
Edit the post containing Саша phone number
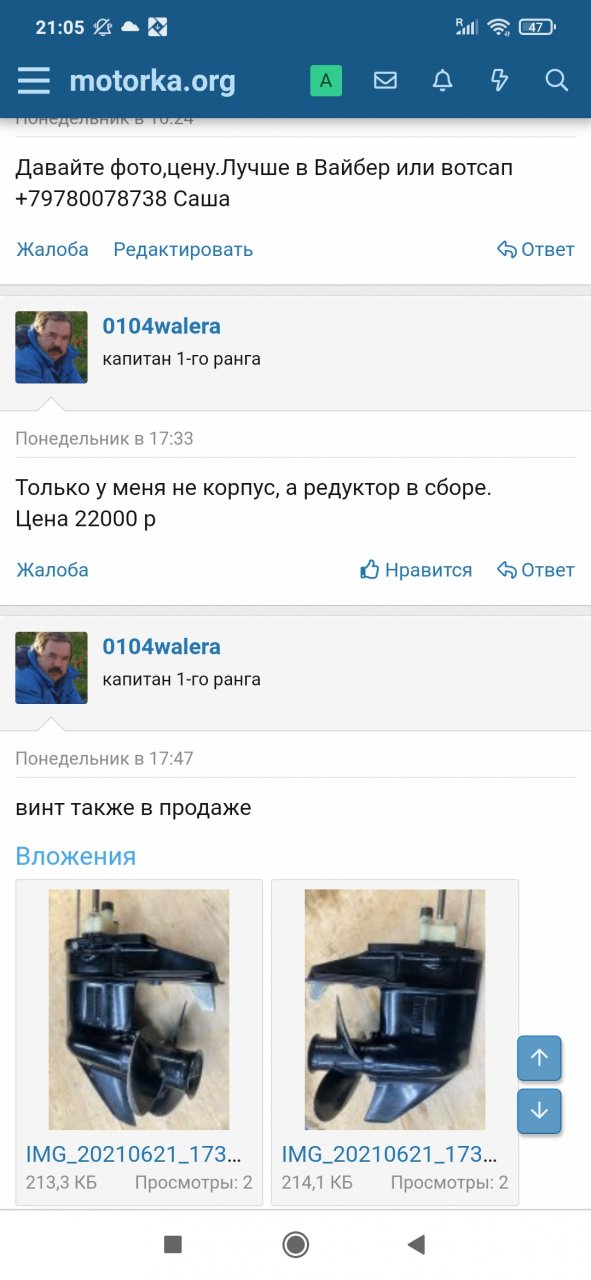pyautogui.click(x=183, y=249)
